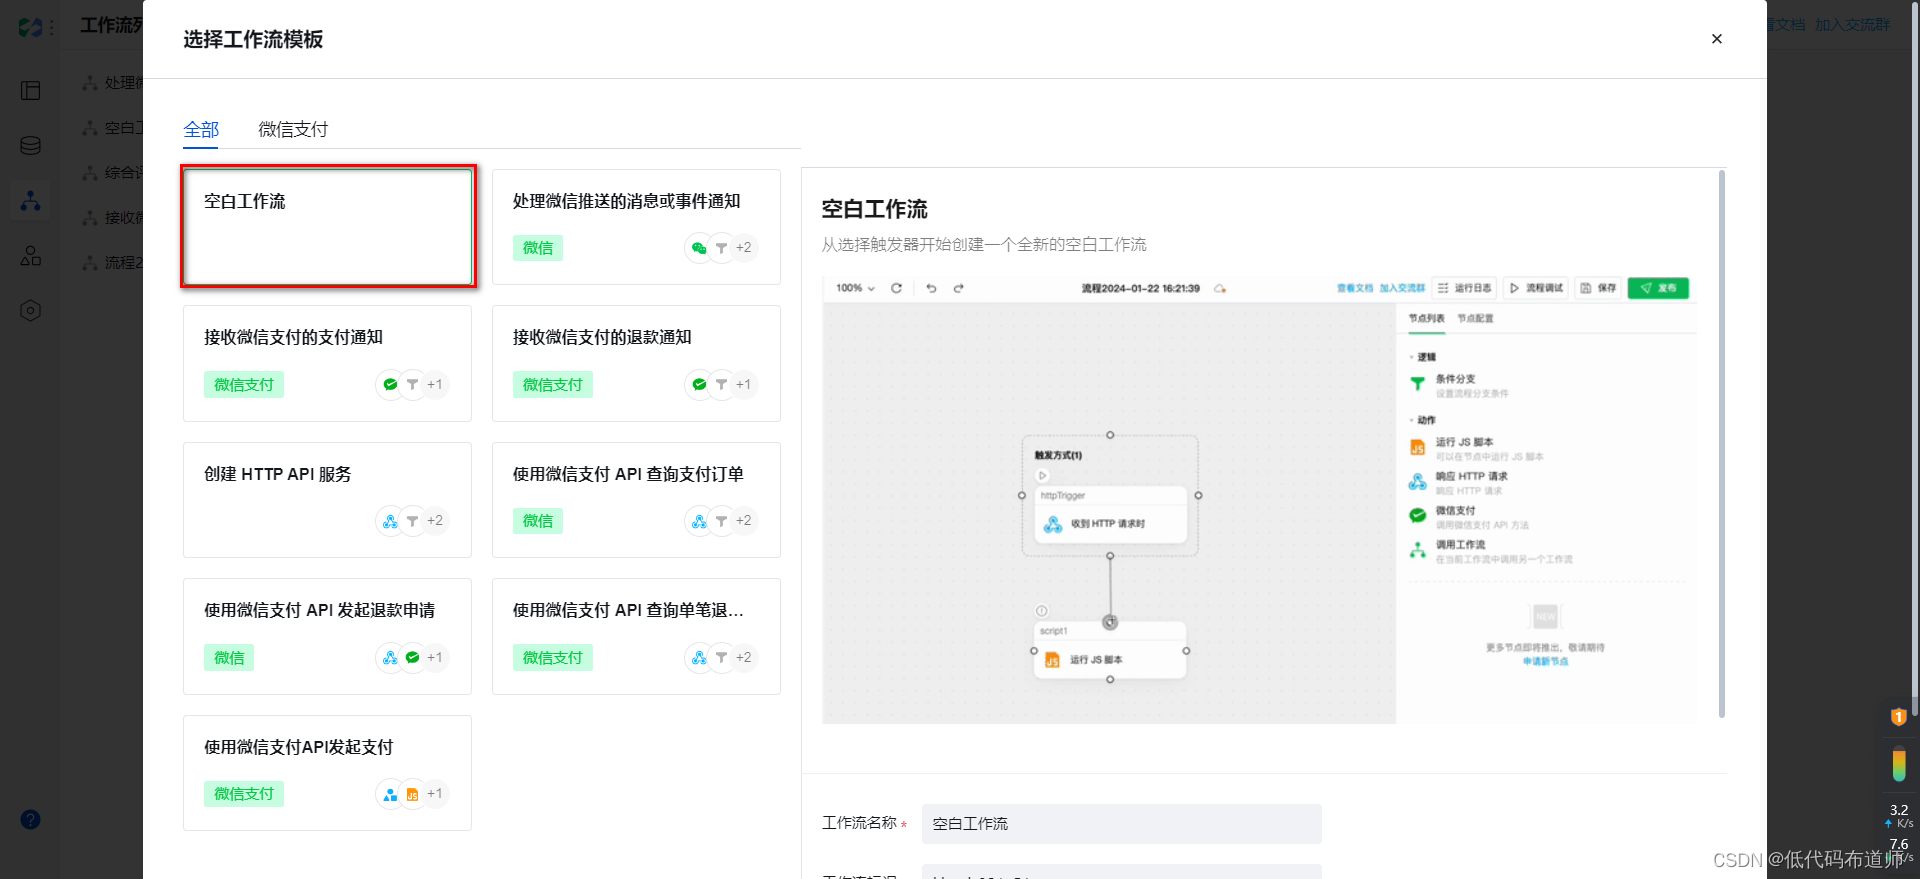Click 微信支付 tag on 查询单笔退款 card

point(553,658)
